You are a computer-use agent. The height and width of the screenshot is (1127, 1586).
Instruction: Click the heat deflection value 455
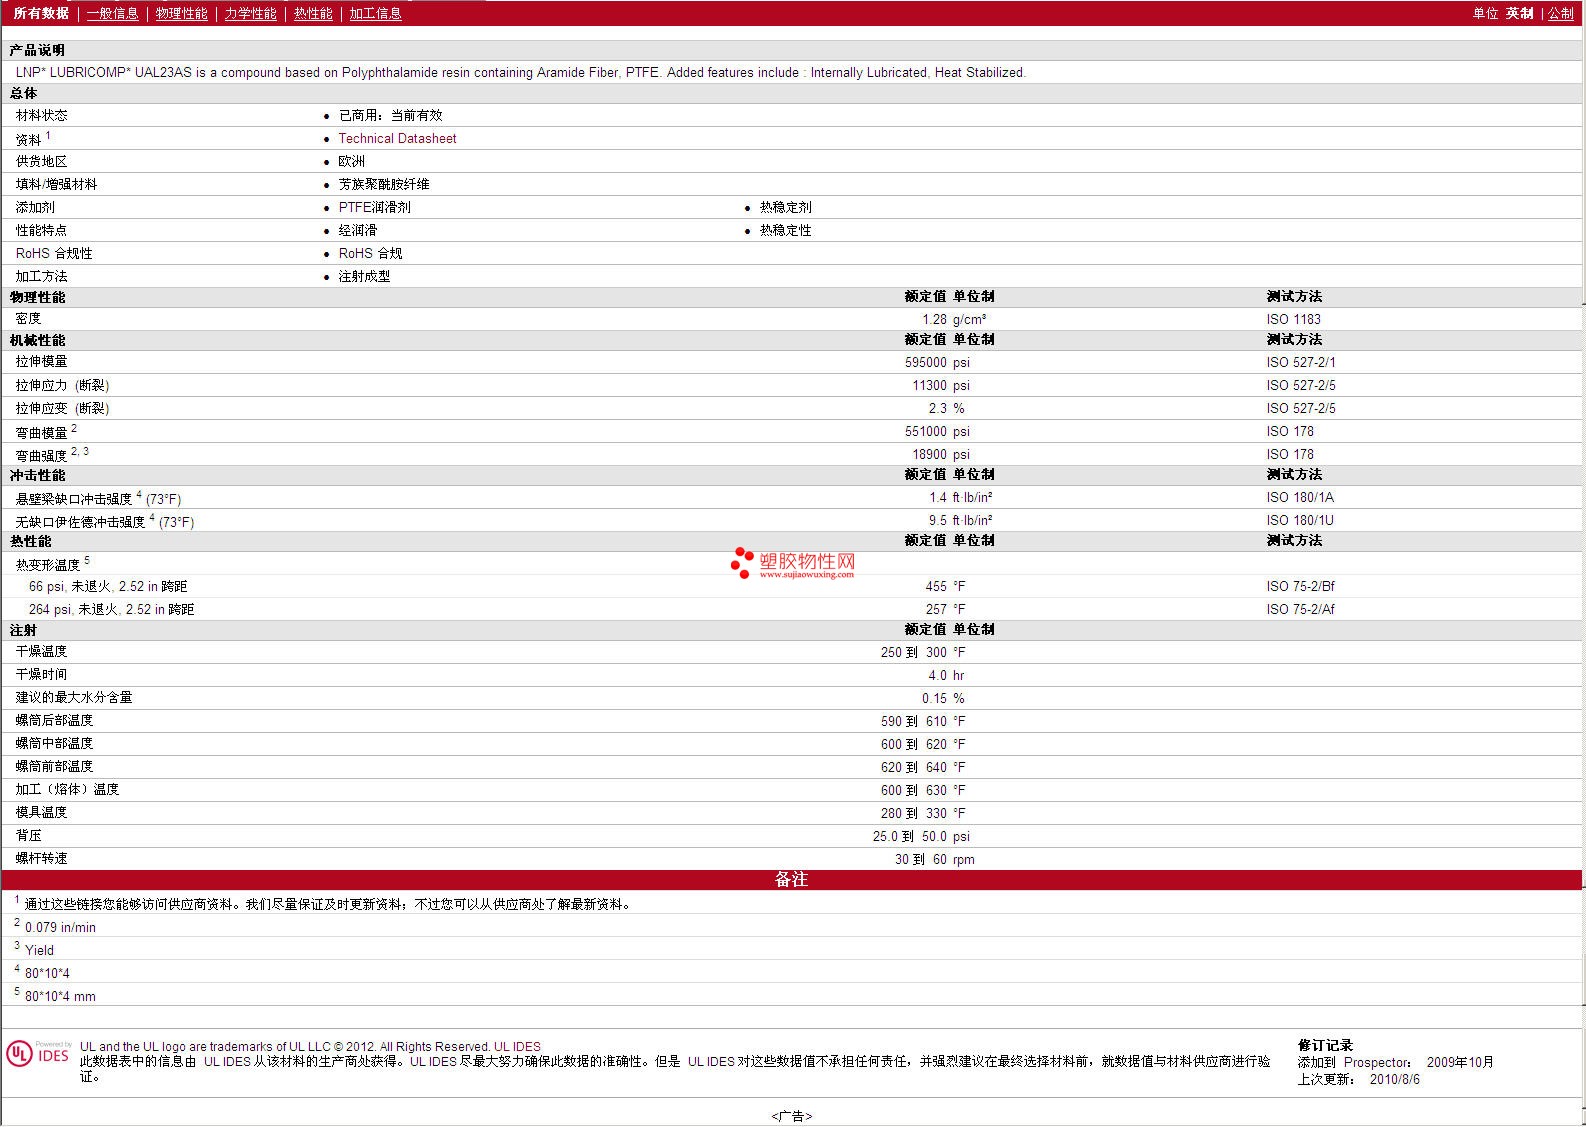coord(936,586)
